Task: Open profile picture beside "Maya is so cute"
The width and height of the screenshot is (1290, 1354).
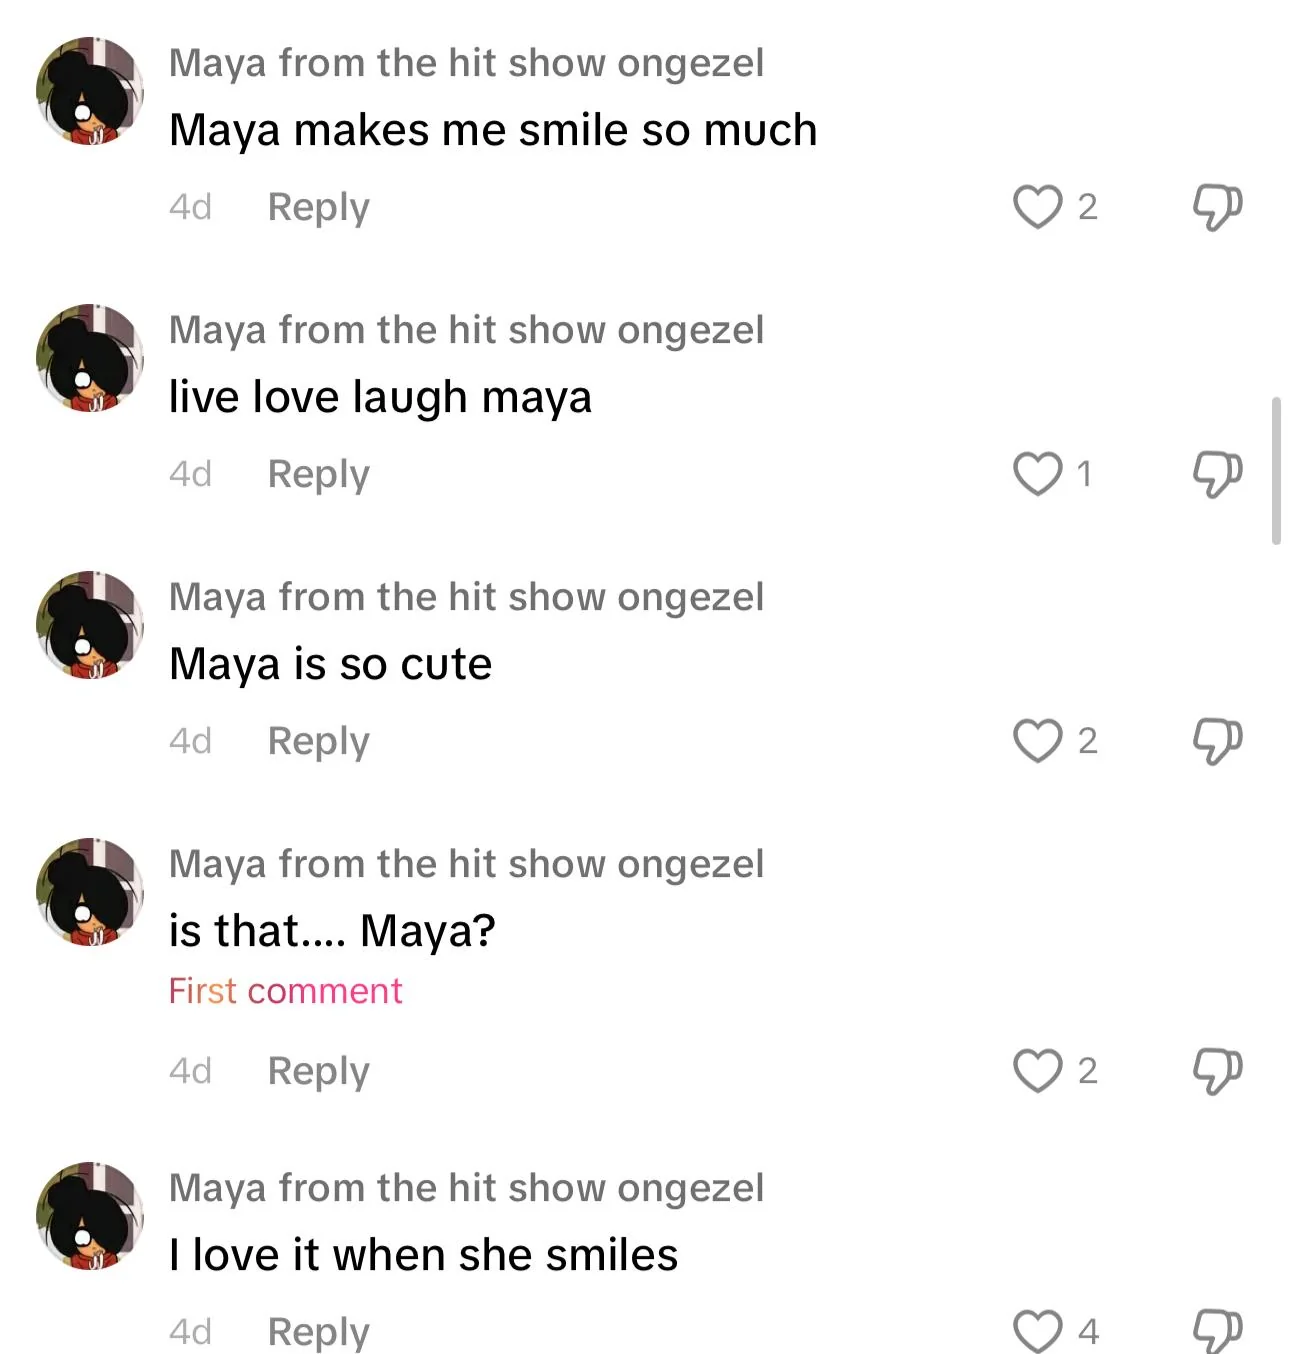Action: point(90,626)
